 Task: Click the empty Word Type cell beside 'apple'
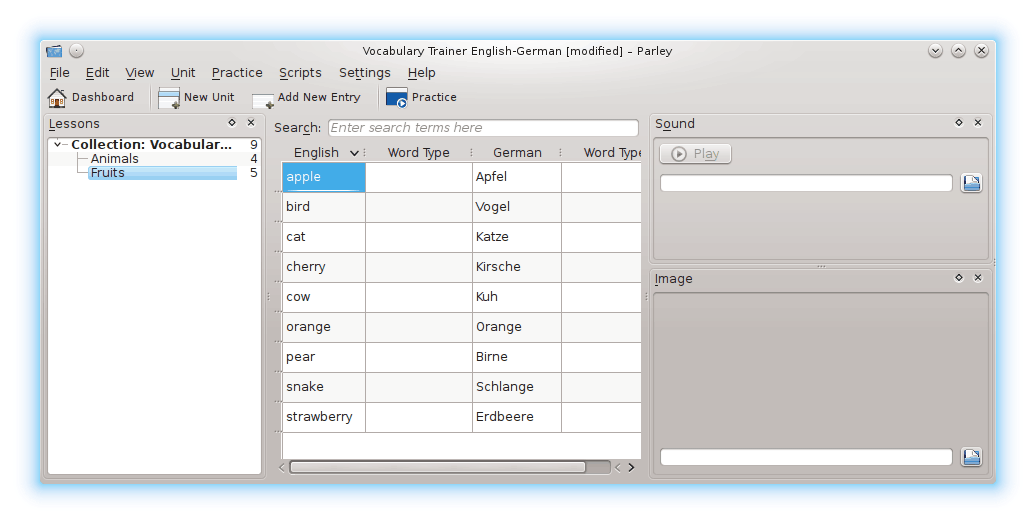tap(419, 177)
